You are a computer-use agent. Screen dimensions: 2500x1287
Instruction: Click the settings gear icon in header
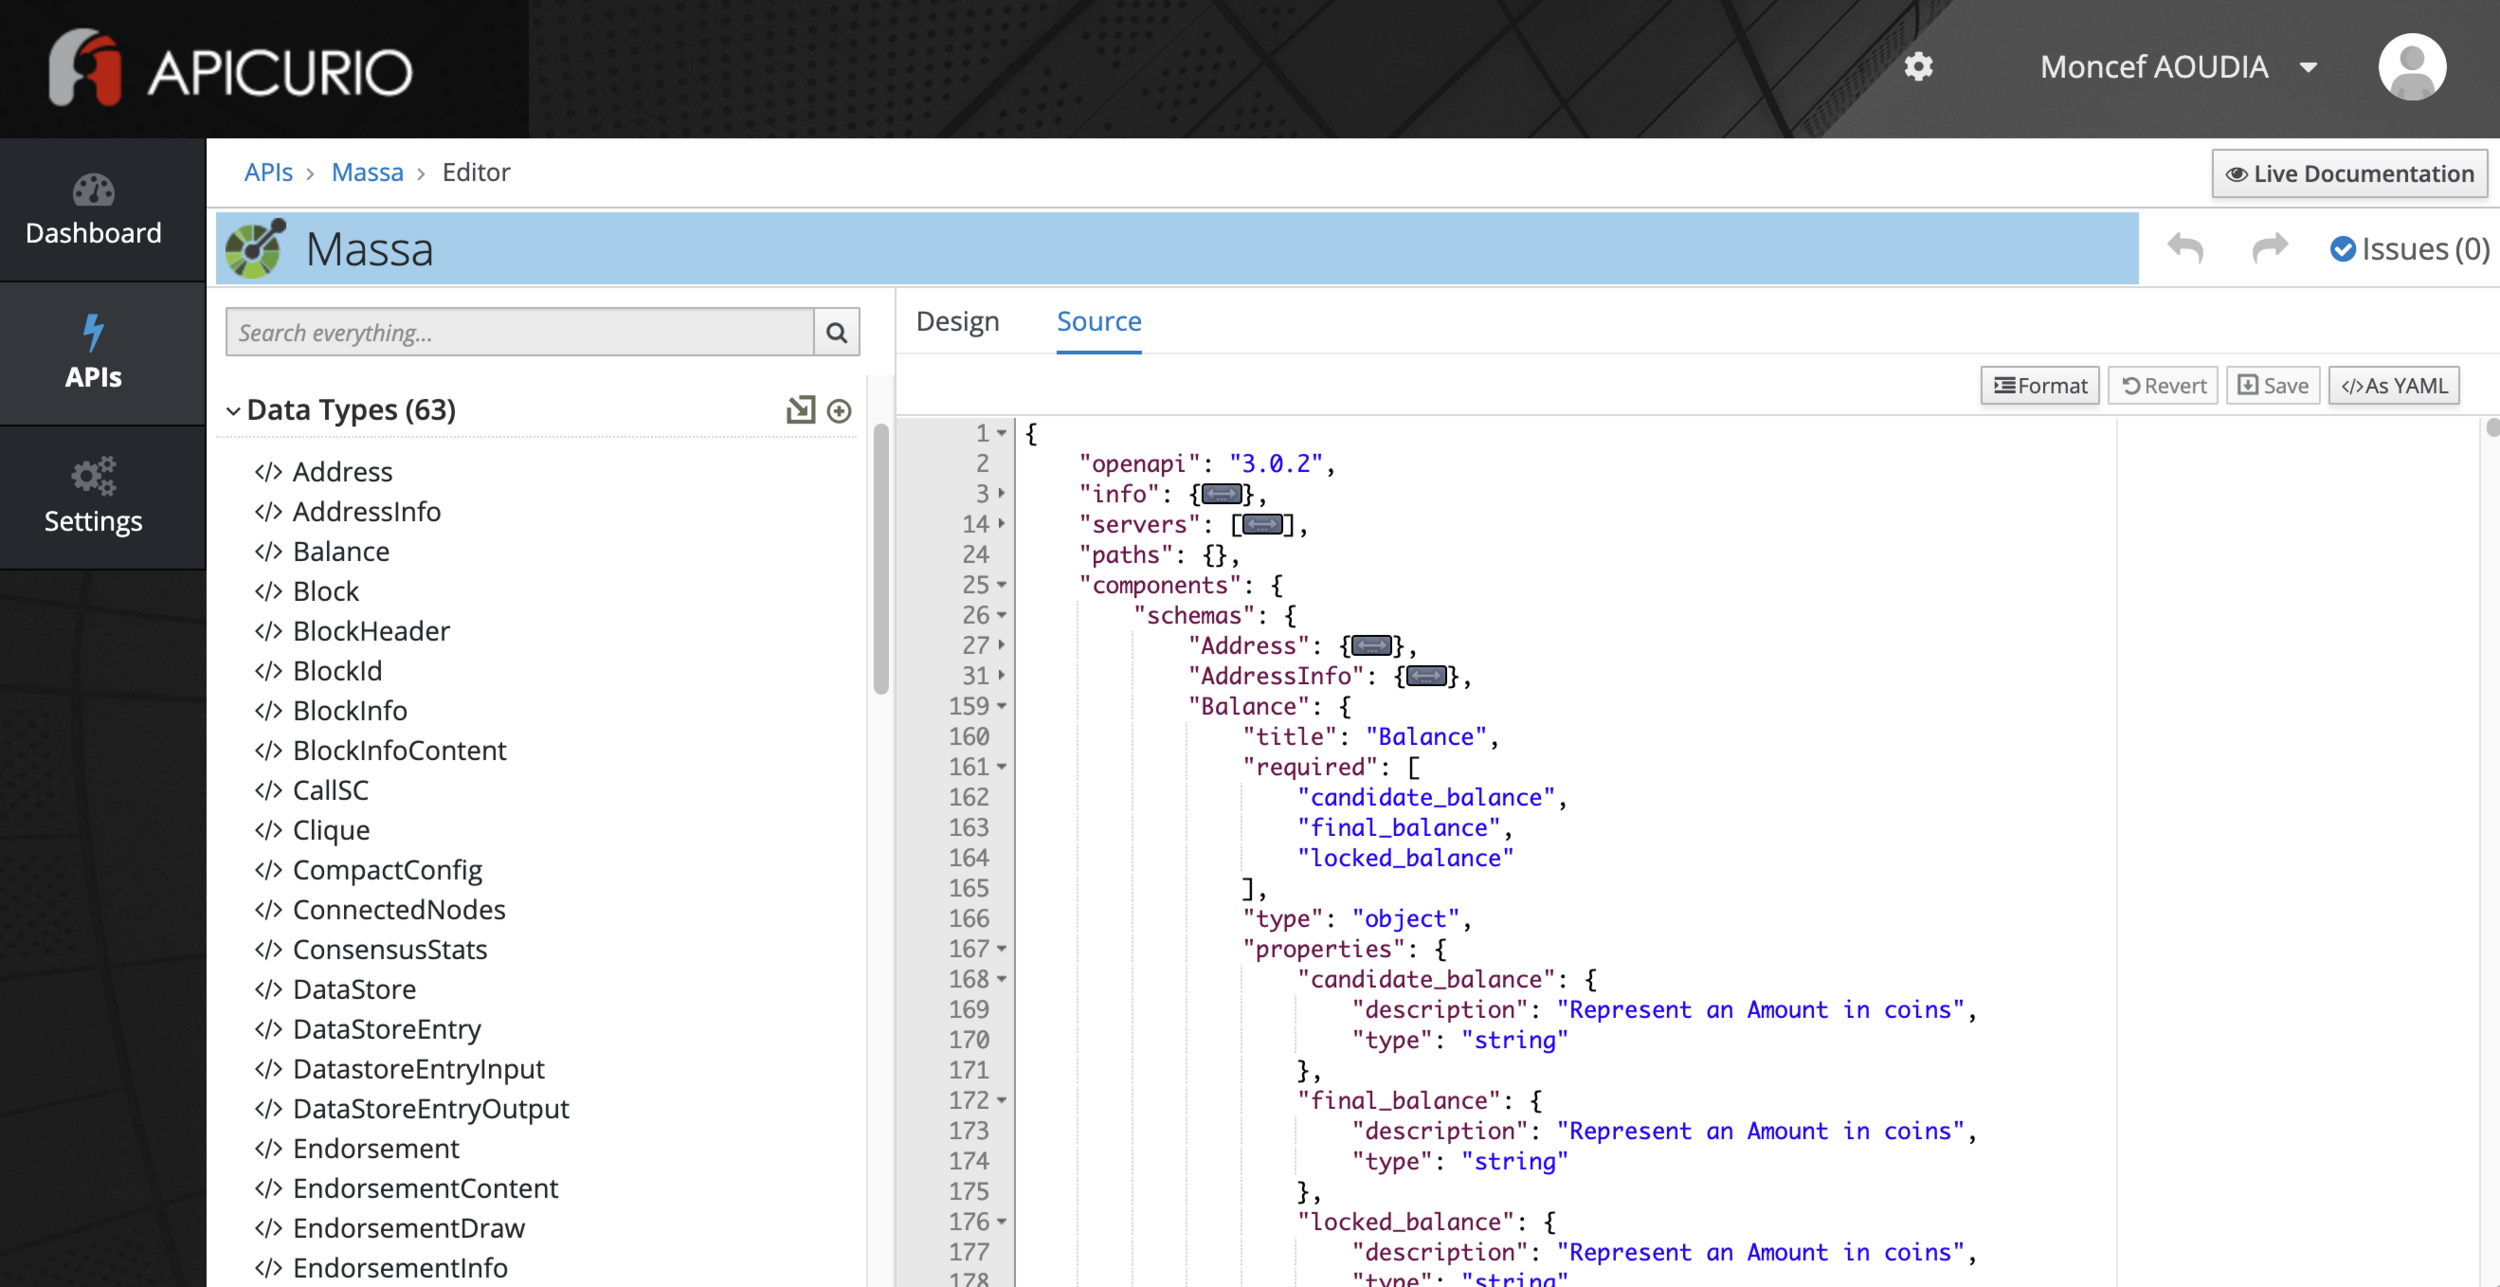(1917, 67)
